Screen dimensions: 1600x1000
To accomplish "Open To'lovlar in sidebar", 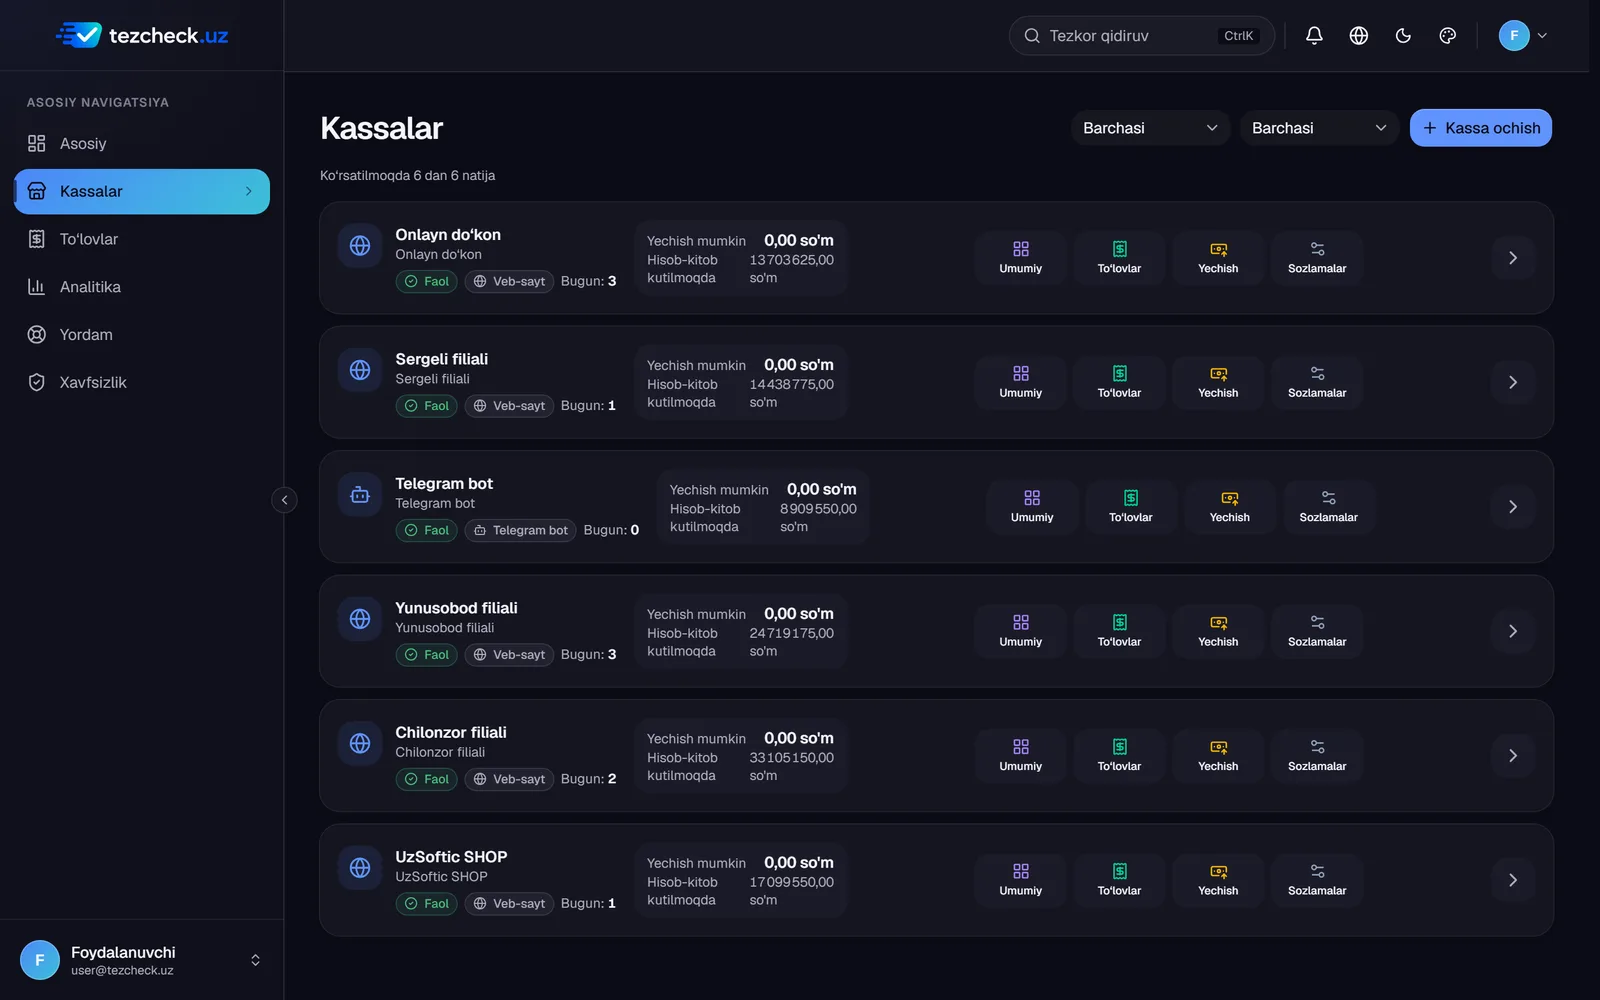I will click(141, 239).
